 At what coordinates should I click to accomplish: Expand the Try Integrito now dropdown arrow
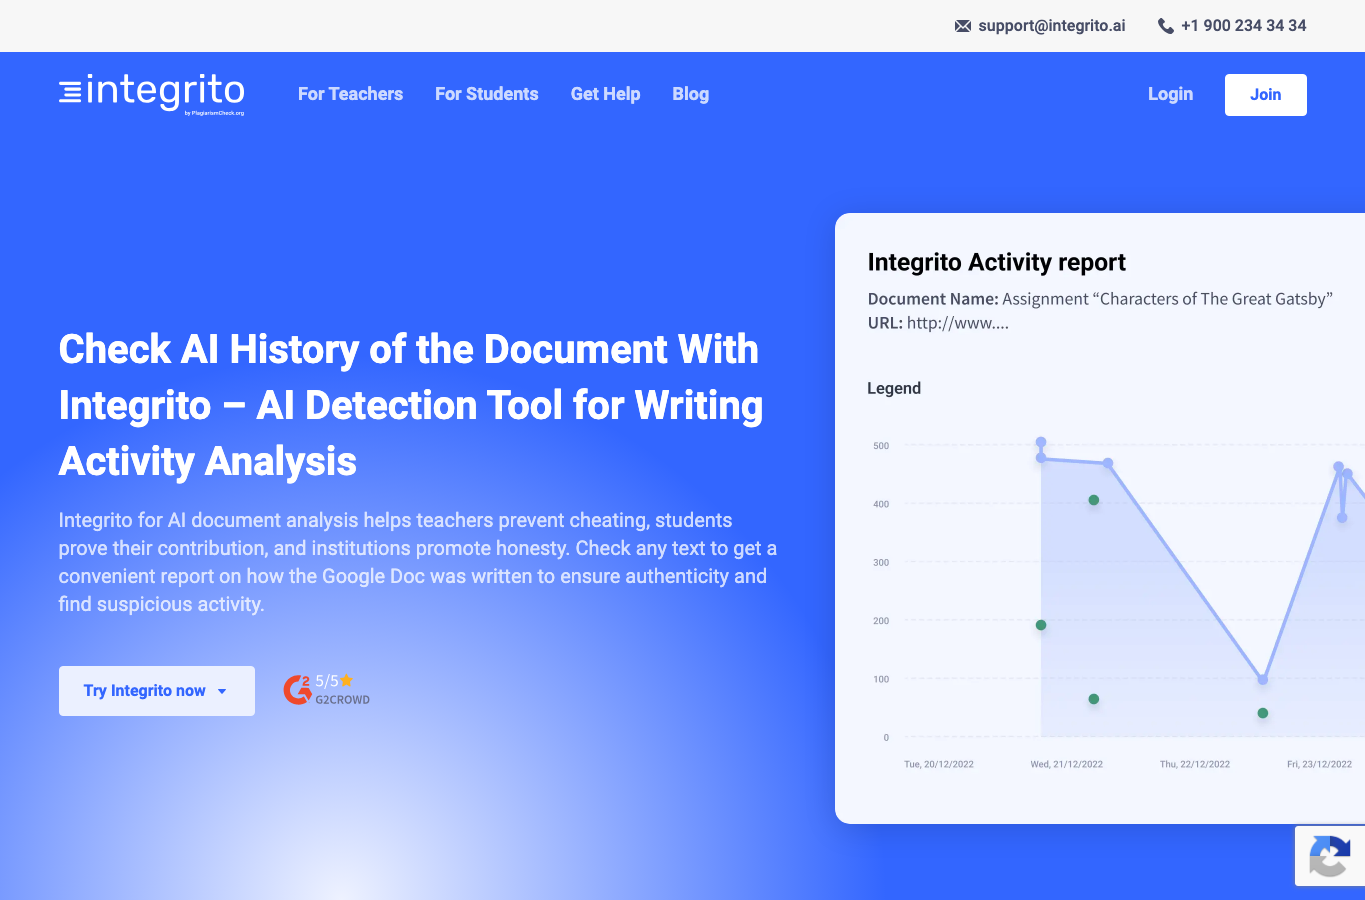[x=222, y=691]
